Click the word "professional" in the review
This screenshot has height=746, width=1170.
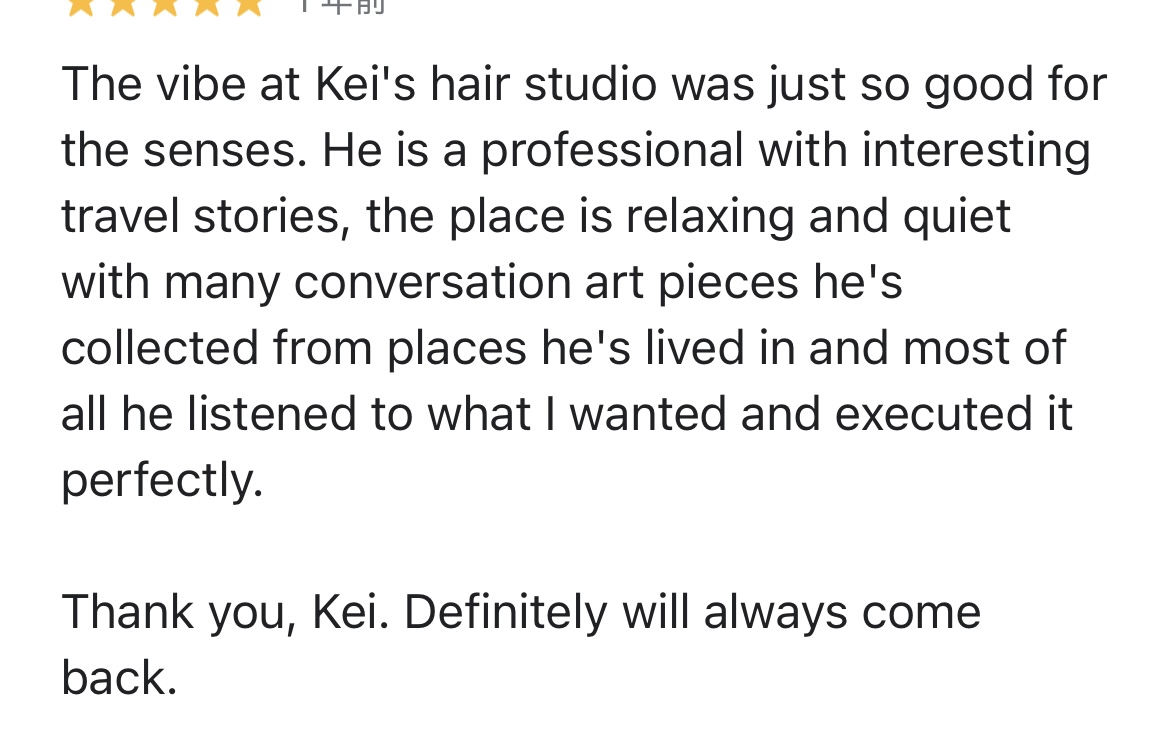pos(612,151)
